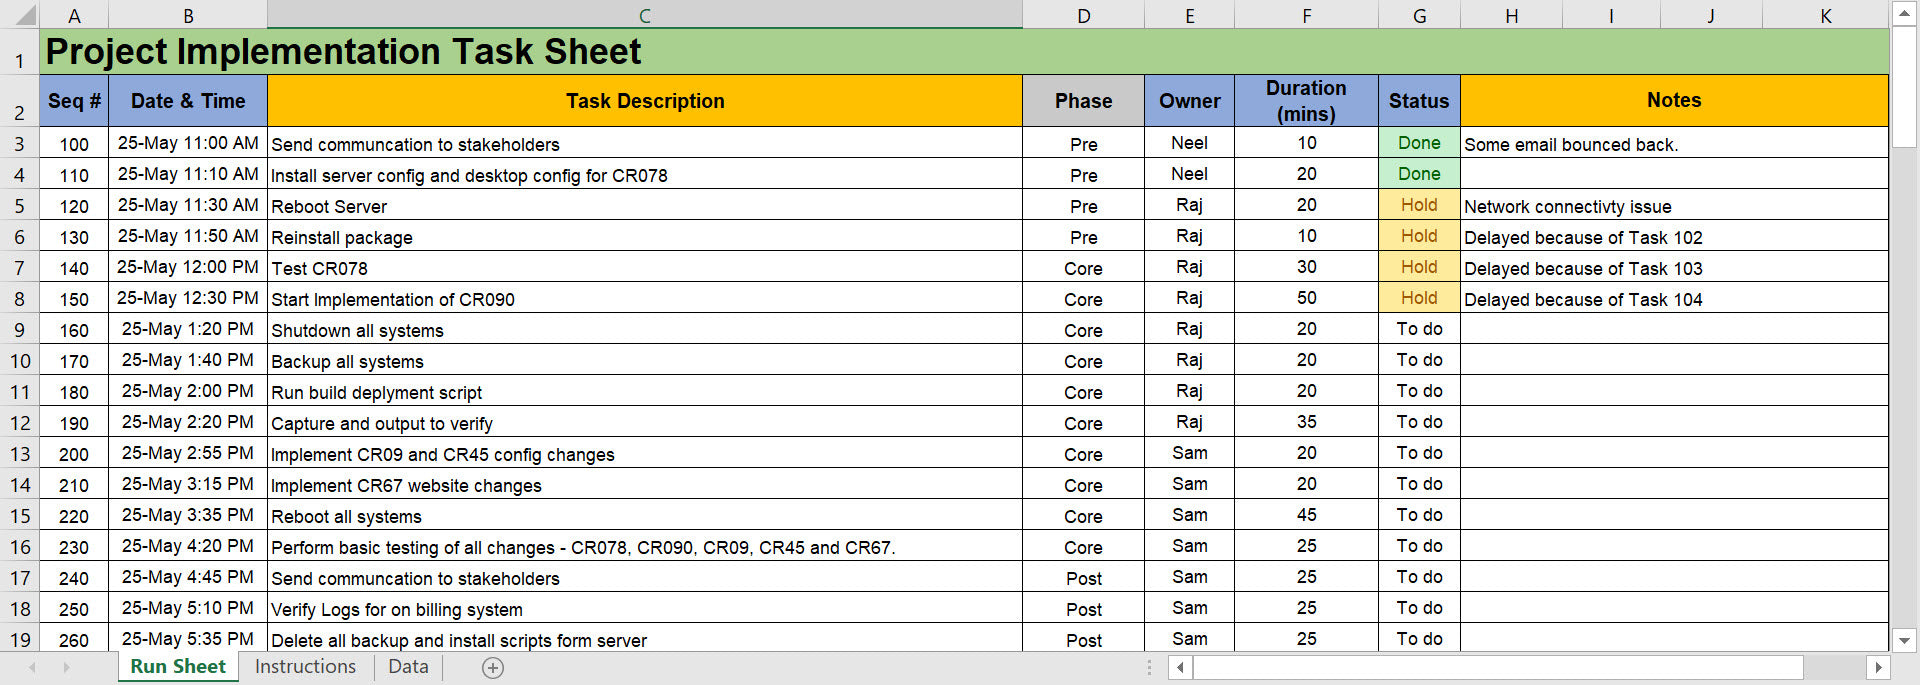Click the horizontal scrollbar right arrow
1920x685 pixels.
1878,667
